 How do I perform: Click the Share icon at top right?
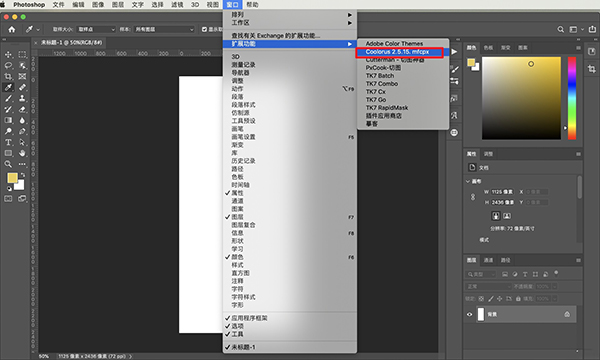coord(592,29)
